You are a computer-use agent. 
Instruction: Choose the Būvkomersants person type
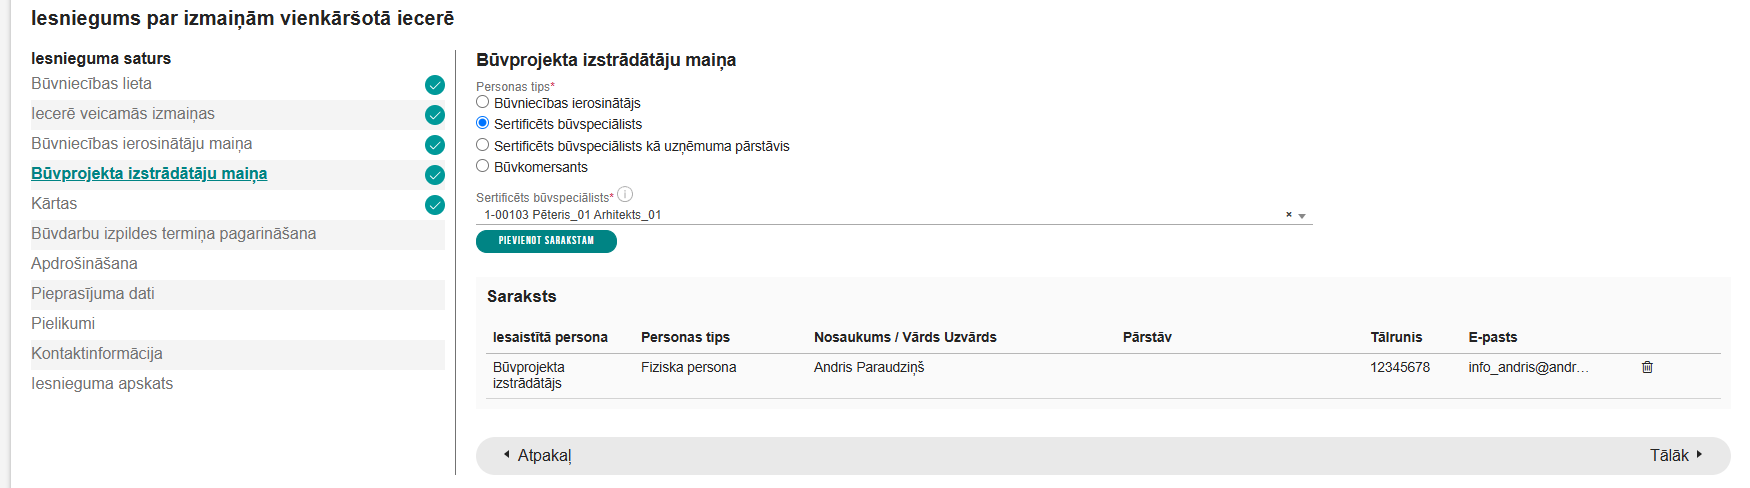(x=483, y=166)
